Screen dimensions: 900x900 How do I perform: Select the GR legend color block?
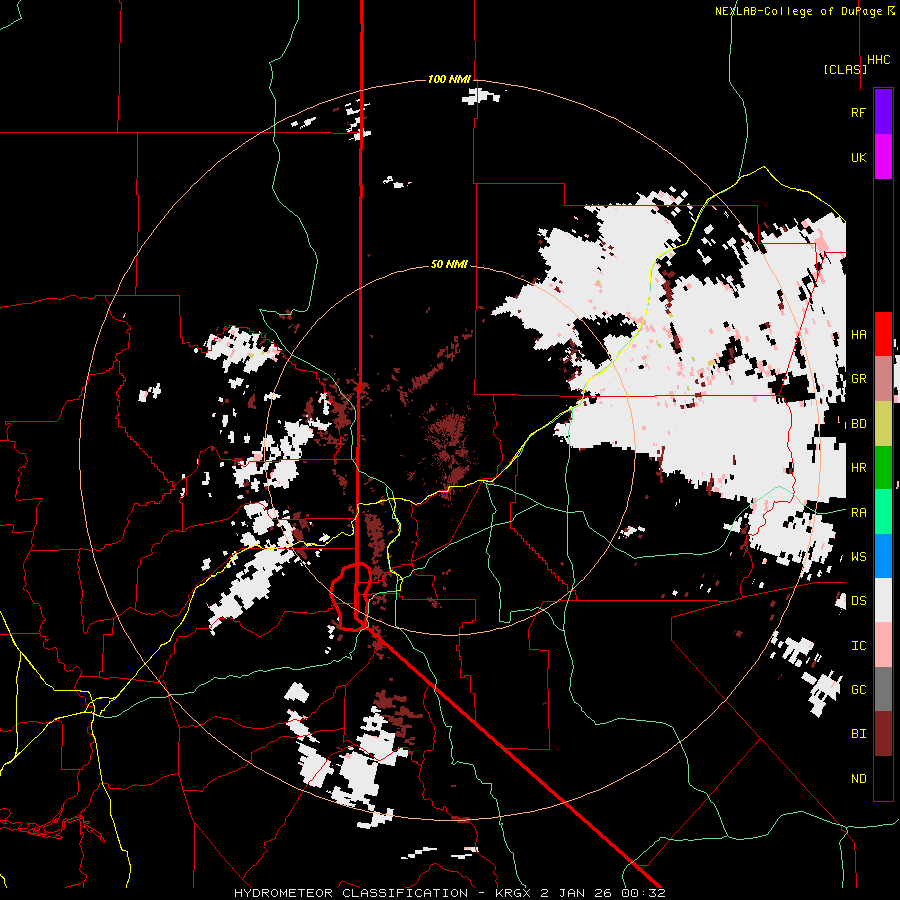point(883,379)
